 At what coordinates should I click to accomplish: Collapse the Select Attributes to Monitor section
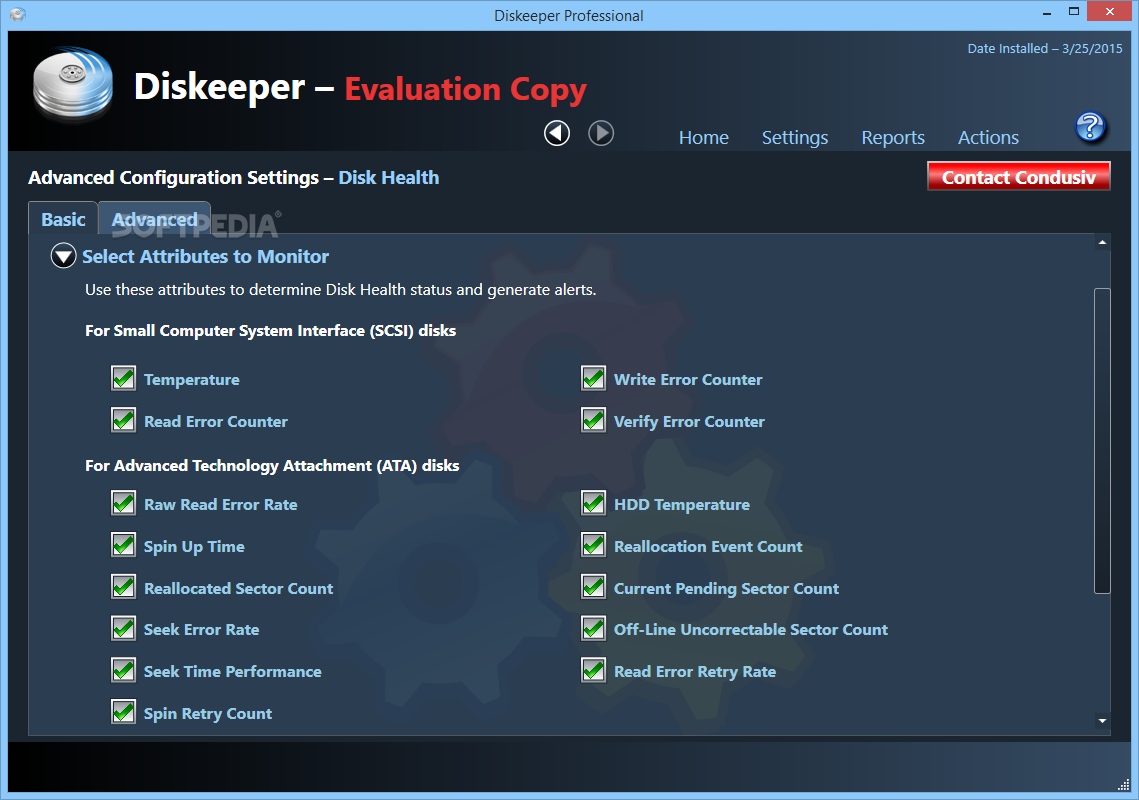pyautogui.click(x=63, y=256)
